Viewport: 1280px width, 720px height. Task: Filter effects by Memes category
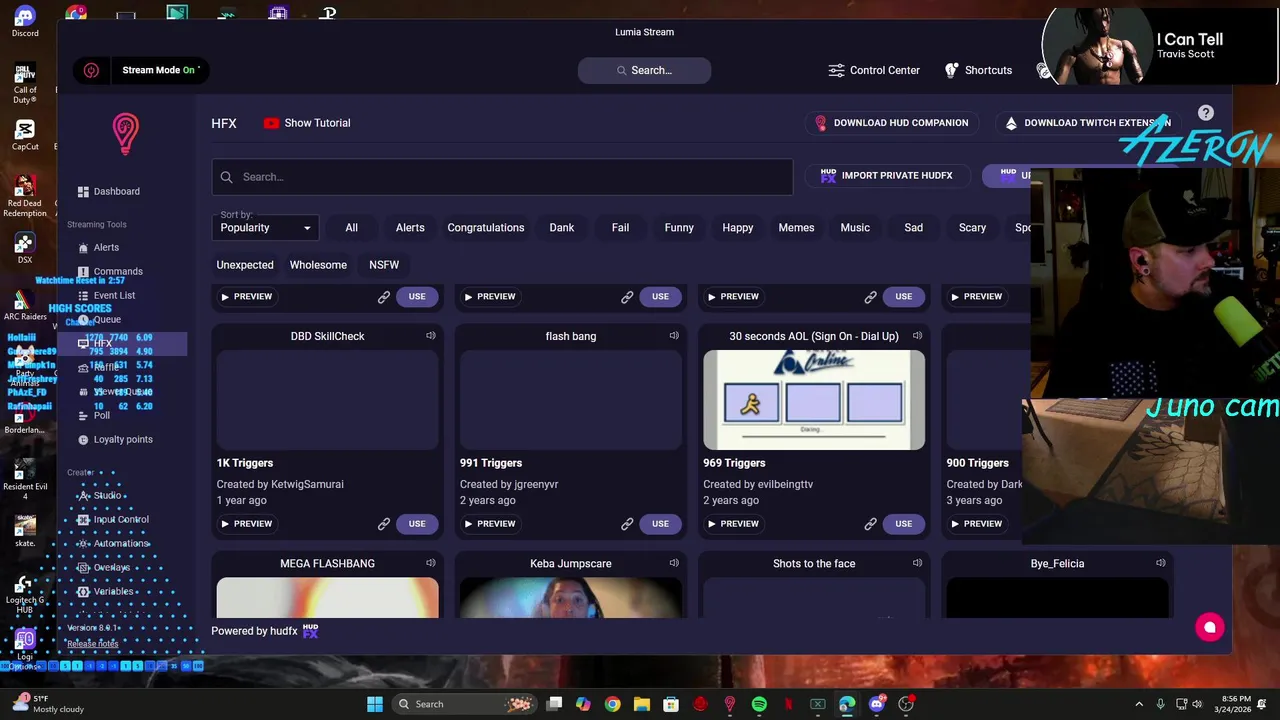(796, 227)
